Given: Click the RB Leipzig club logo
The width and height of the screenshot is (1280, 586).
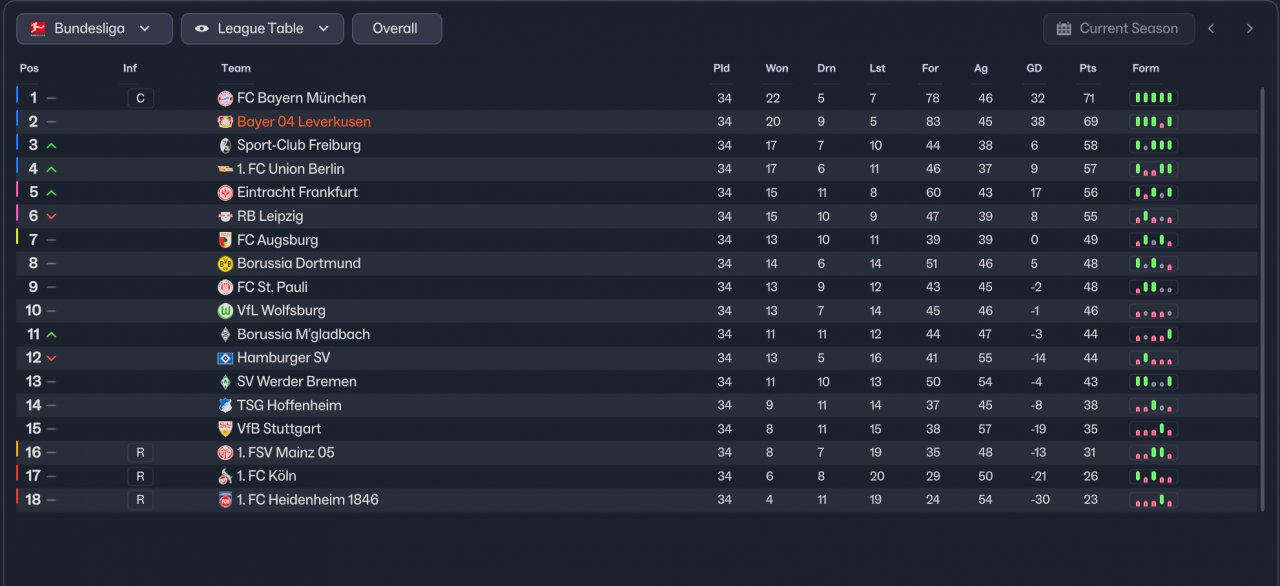Looking at the screenshot, I should (225, 216).
